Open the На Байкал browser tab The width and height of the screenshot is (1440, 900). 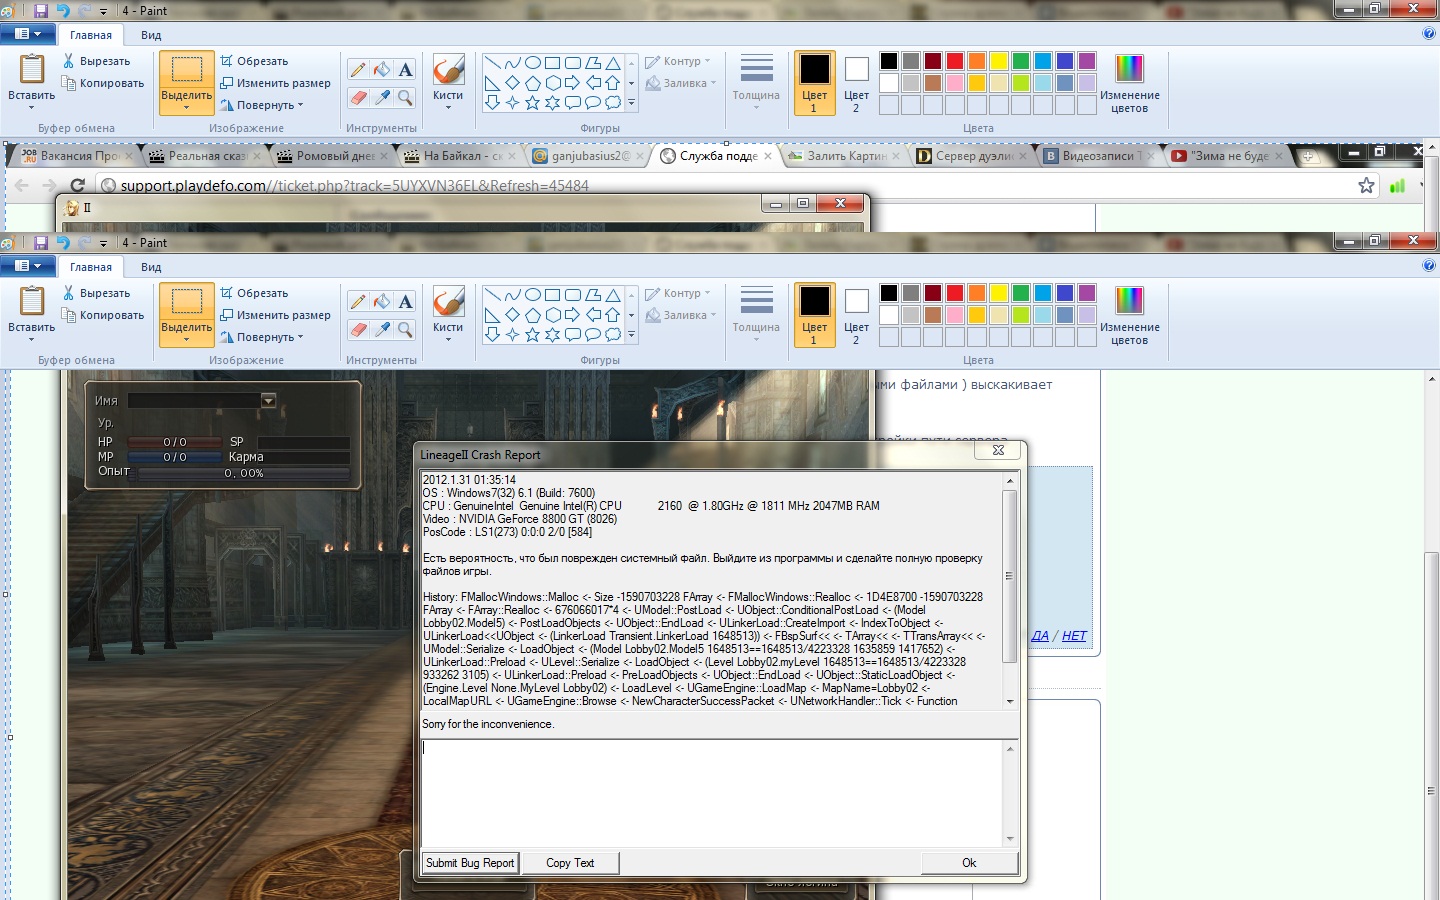pos(461,156)
